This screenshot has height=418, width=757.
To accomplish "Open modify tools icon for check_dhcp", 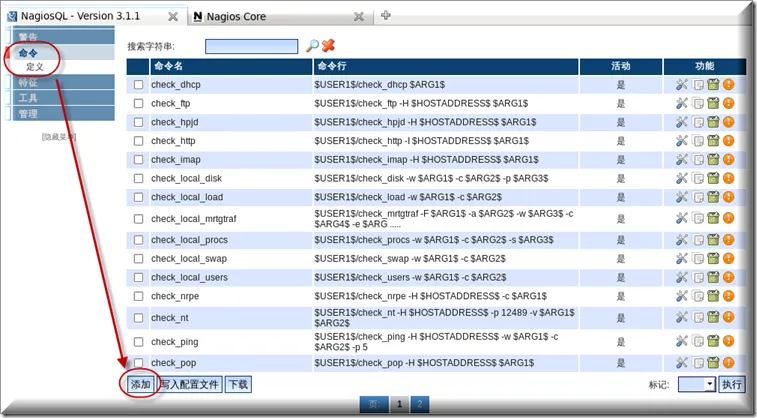I will pos(681,84).
